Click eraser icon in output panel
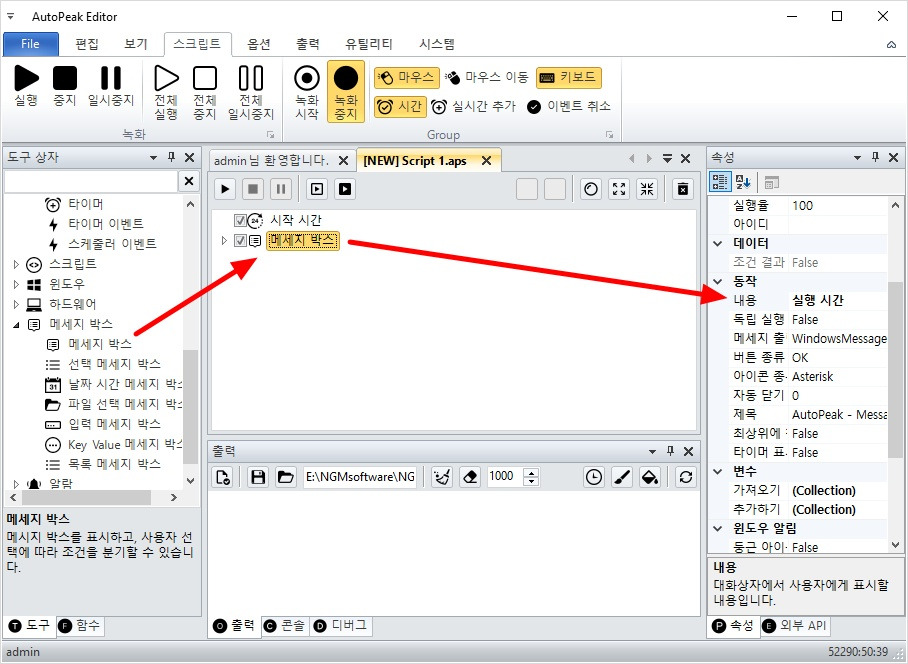 (470, 477)
